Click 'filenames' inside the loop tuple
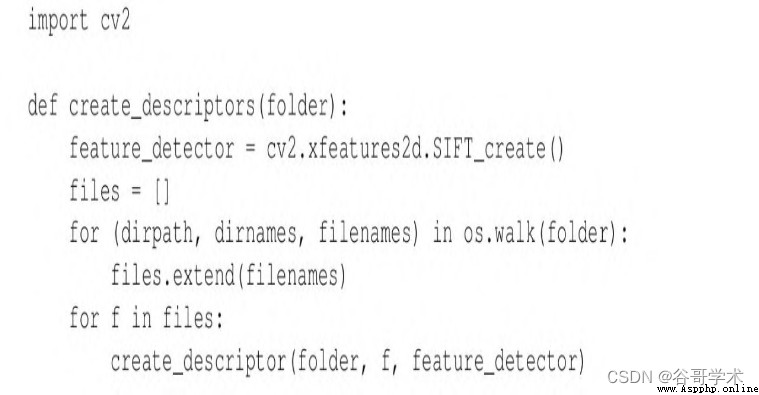The width and height of the screenshot is (759, 395). click(364, 233)
